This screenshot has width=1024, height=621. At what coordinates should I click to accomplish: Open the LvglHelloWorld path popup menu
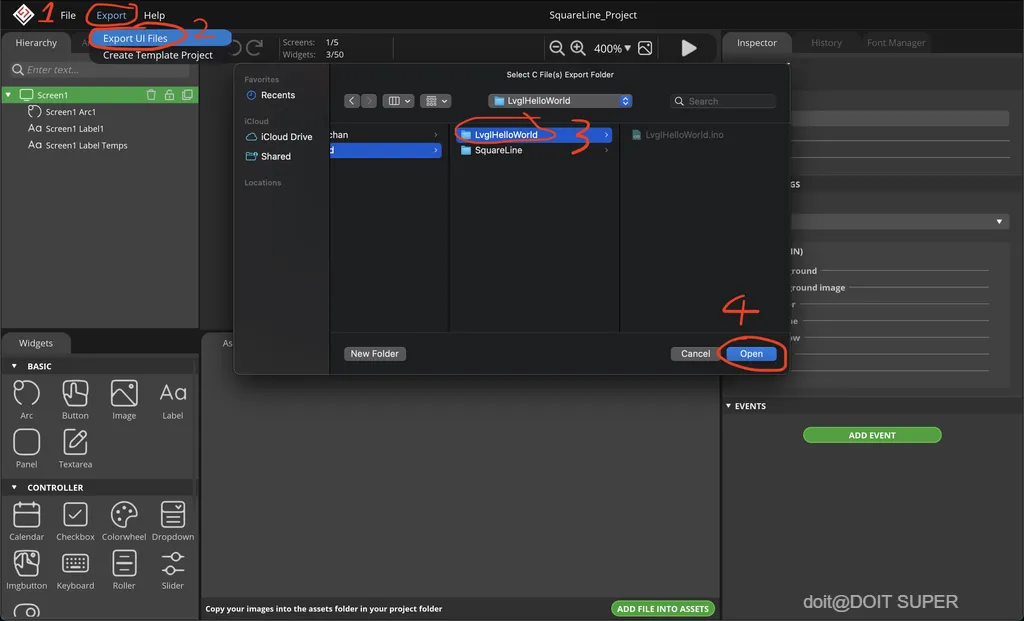[x=560, y=101]
